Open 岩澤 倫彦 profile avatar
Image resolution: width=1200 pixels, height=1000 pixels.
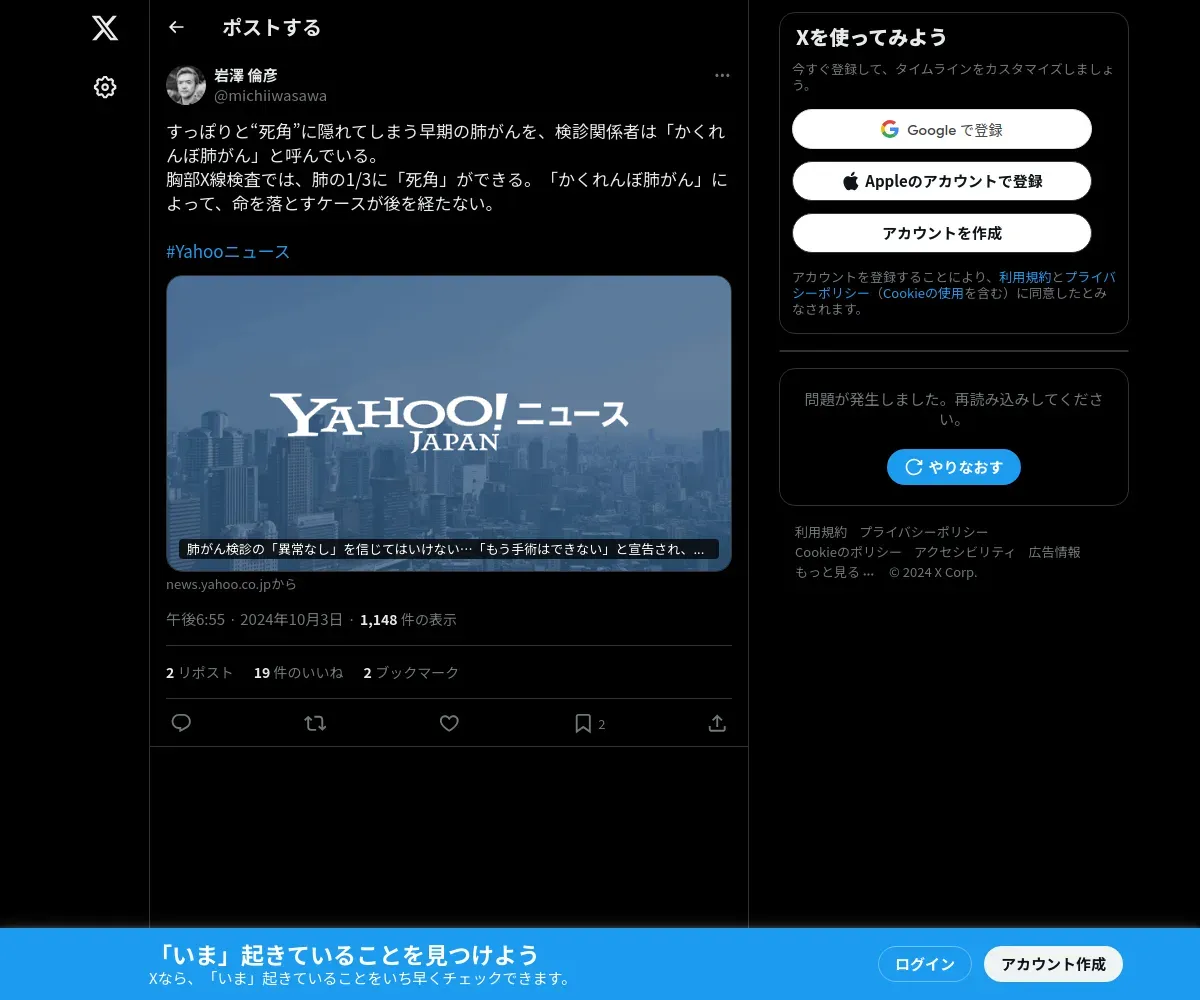[x=186, y=85]
